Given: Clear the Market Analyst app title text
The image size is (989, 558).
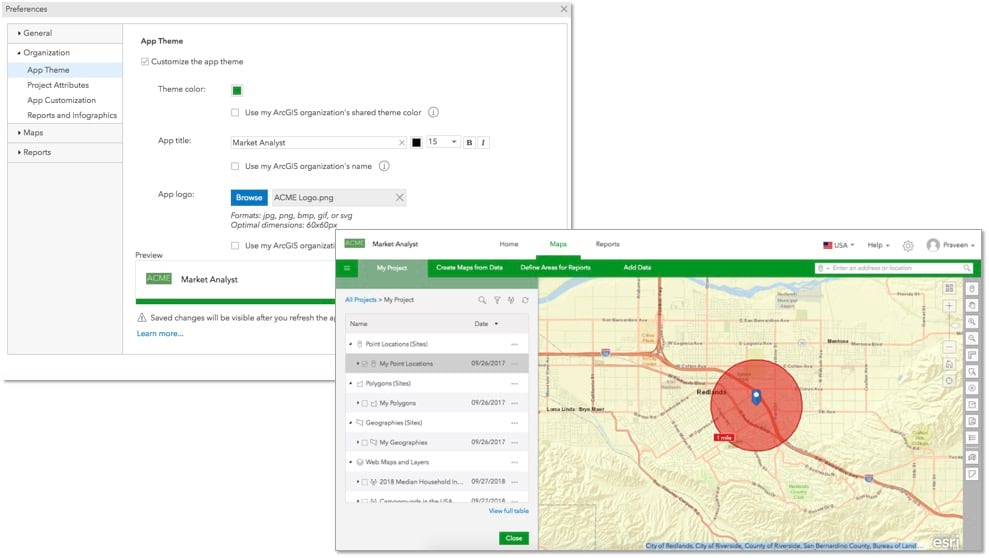Looking at the screenshot, I should point(402,142).
